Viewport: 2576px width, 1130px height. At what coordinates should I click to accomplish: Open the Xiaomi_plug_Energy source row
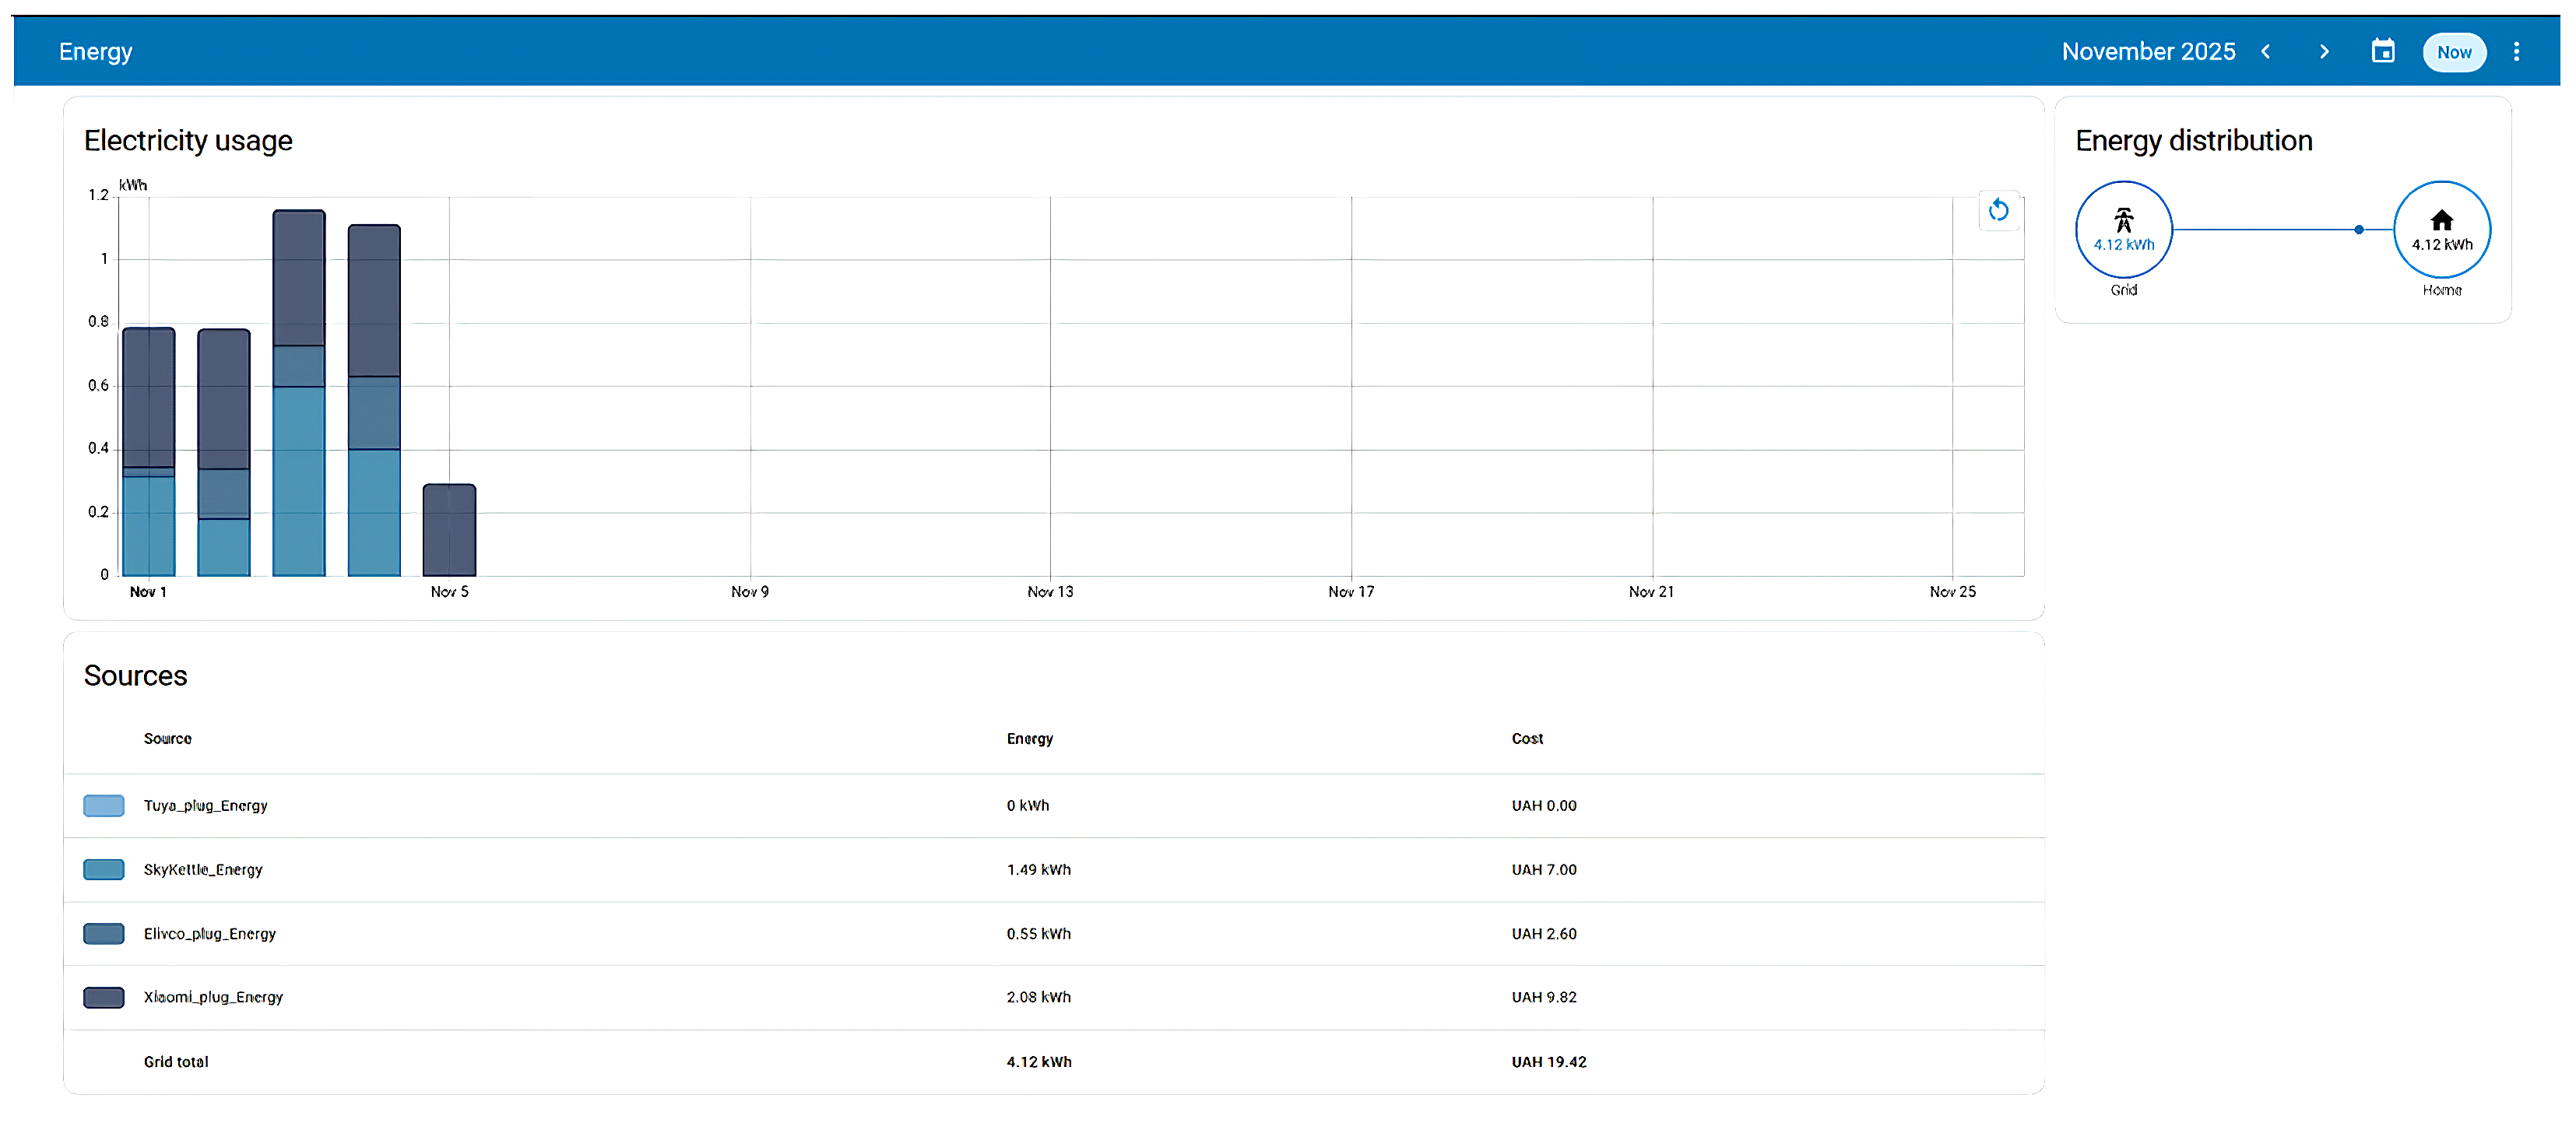point(213,998)
